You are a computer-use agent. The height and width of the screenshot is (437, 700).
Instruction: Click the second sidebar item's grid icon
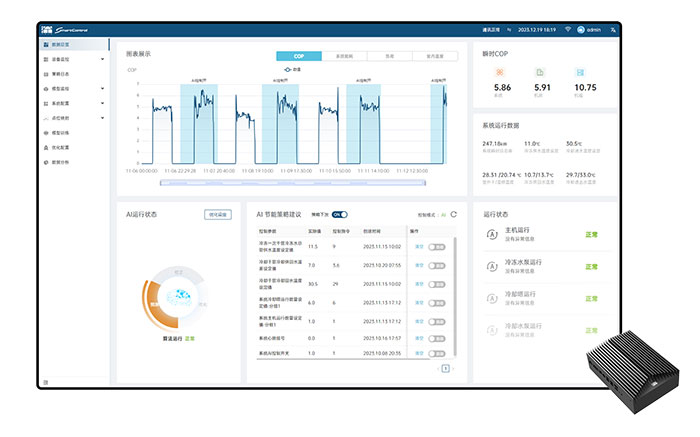coord(46,59)
